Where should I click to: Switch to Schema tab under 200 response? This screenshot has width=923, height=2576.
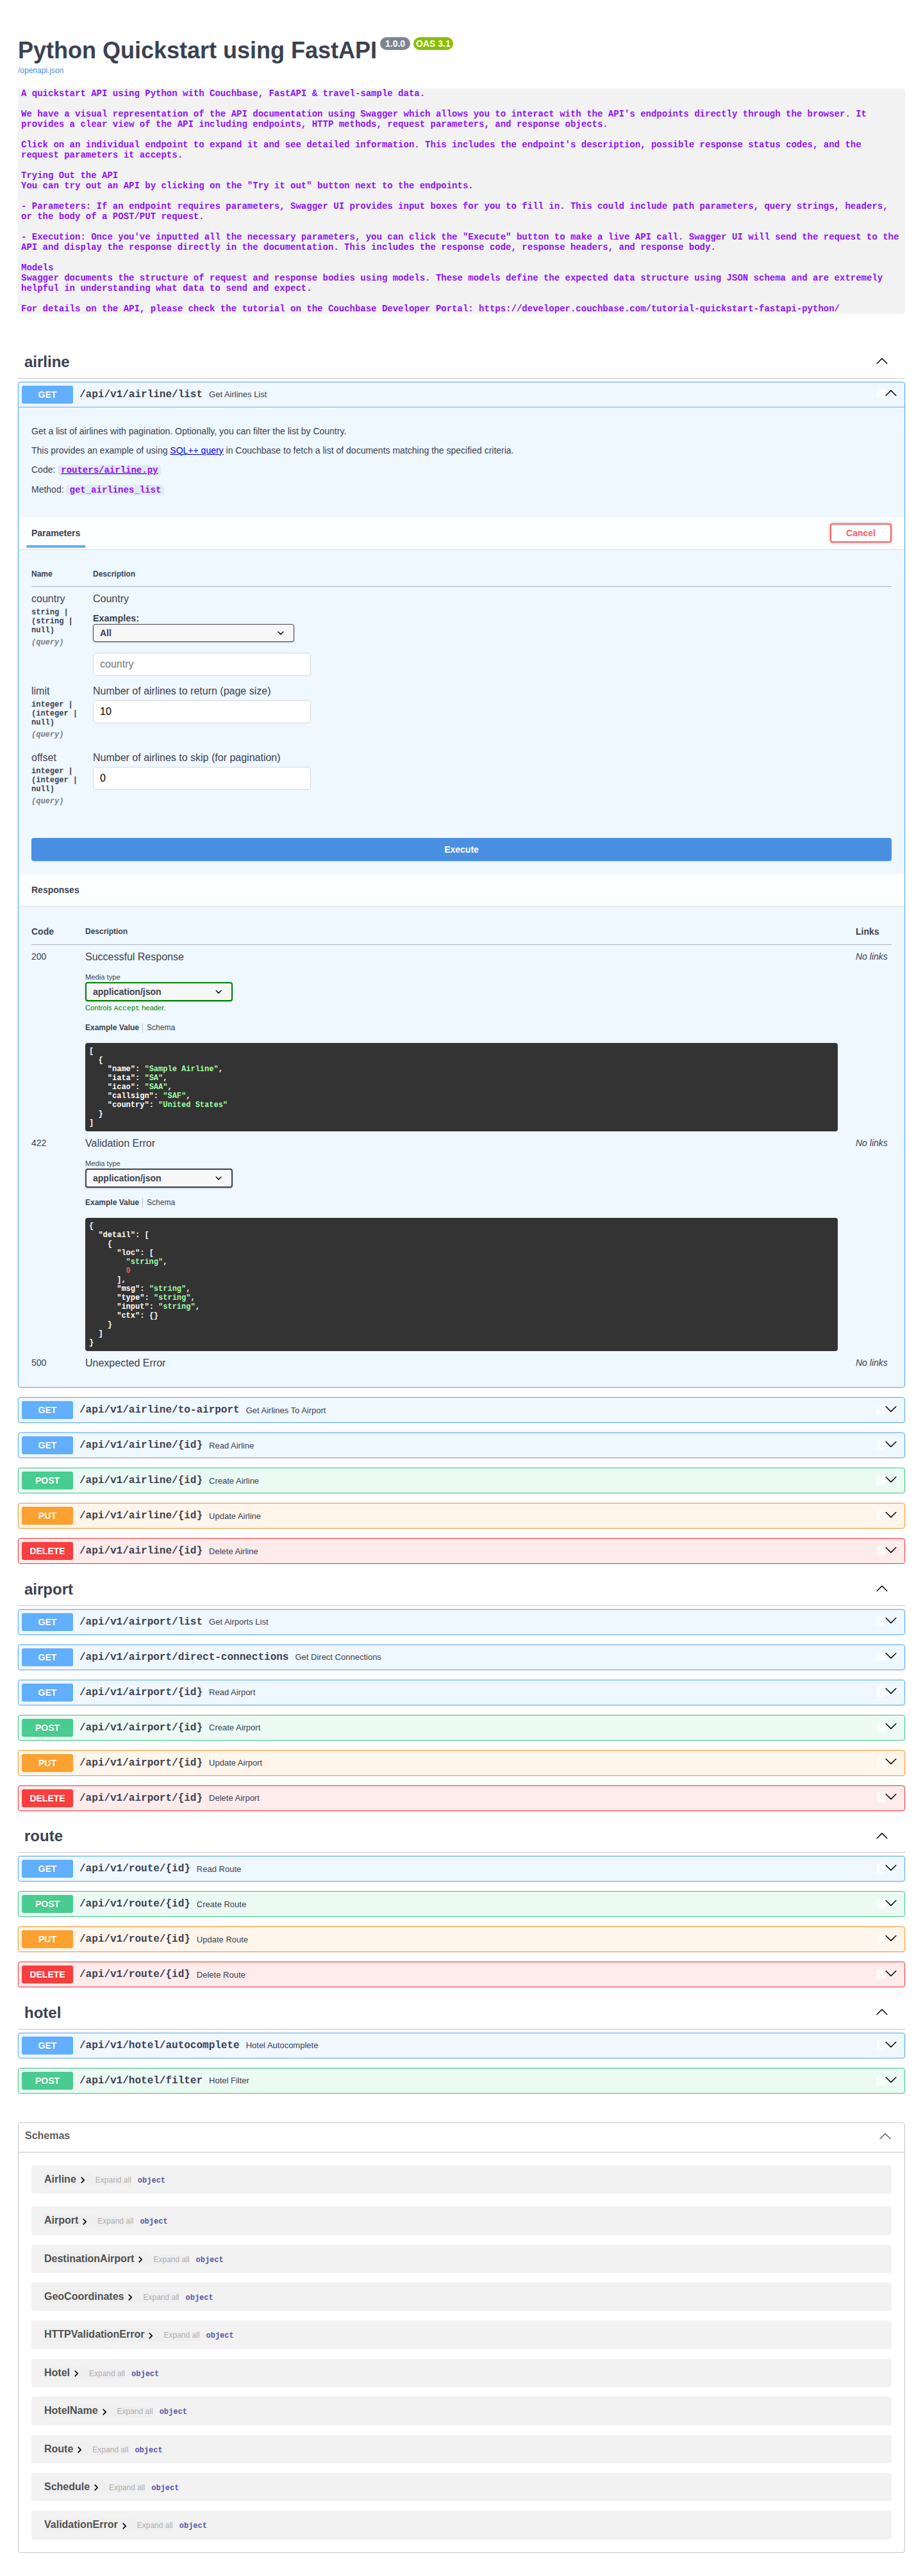161,1027
